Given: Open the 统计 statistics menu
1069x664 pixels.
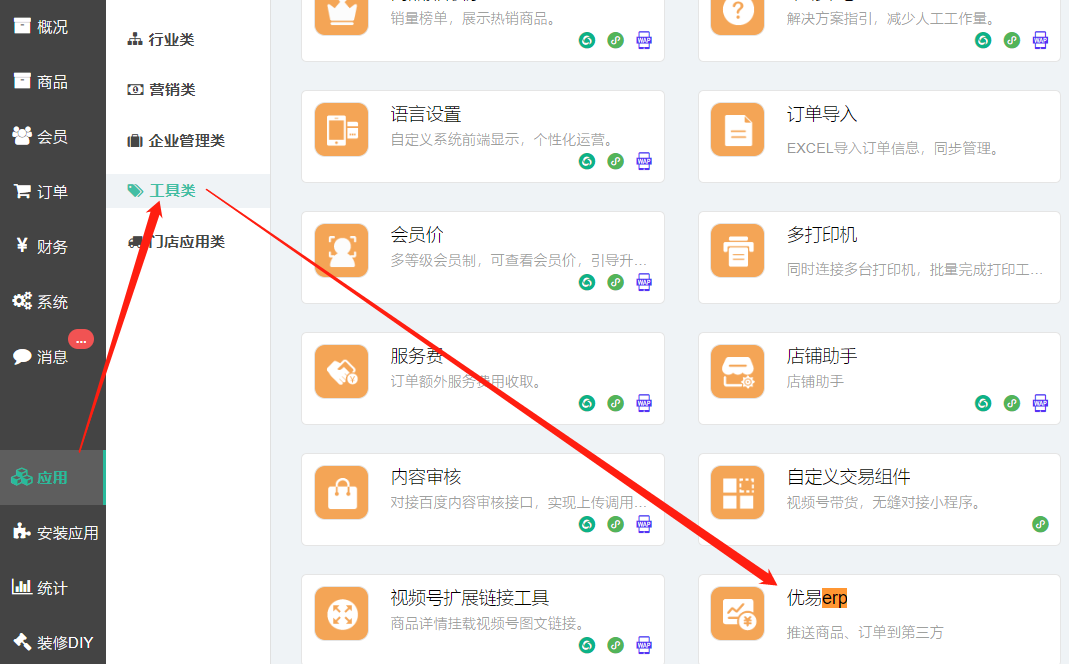Looking at the screenshot, I should pyautogui.click(x=52, y=588).
